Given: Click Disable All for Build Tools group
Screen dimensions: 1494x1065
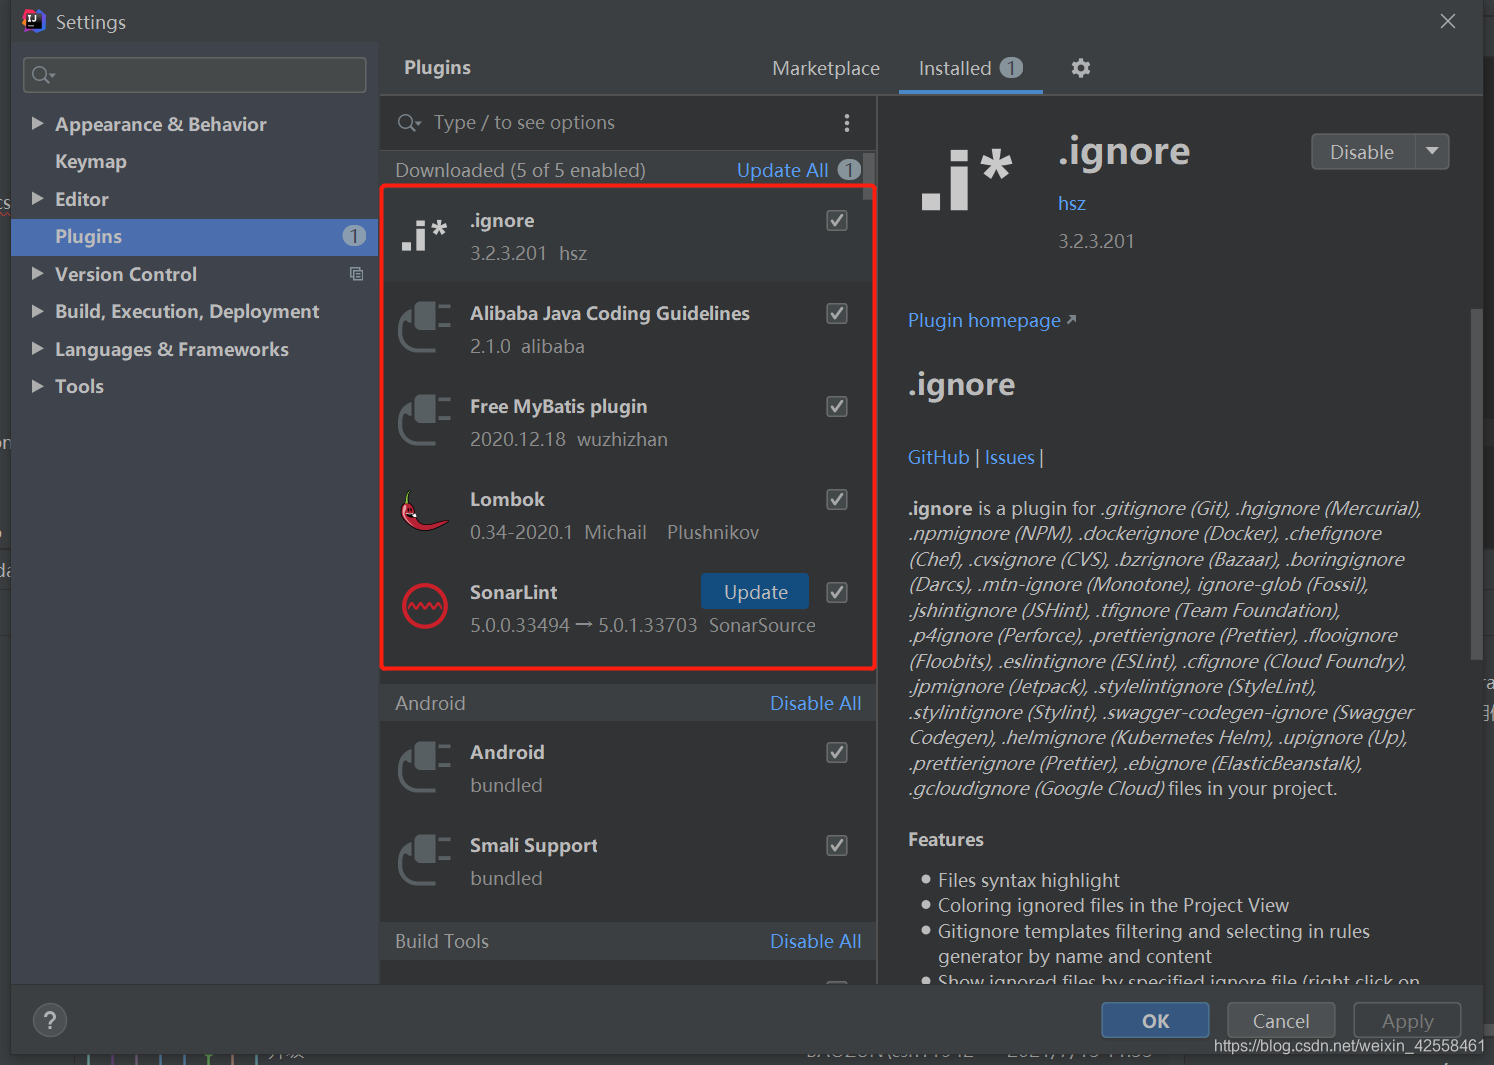Looking at the screenshot, I should 815,941.
